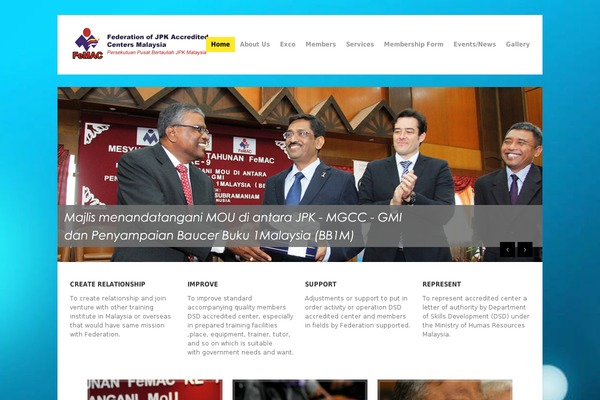Visit the Events/News section

tap(474, 44)
